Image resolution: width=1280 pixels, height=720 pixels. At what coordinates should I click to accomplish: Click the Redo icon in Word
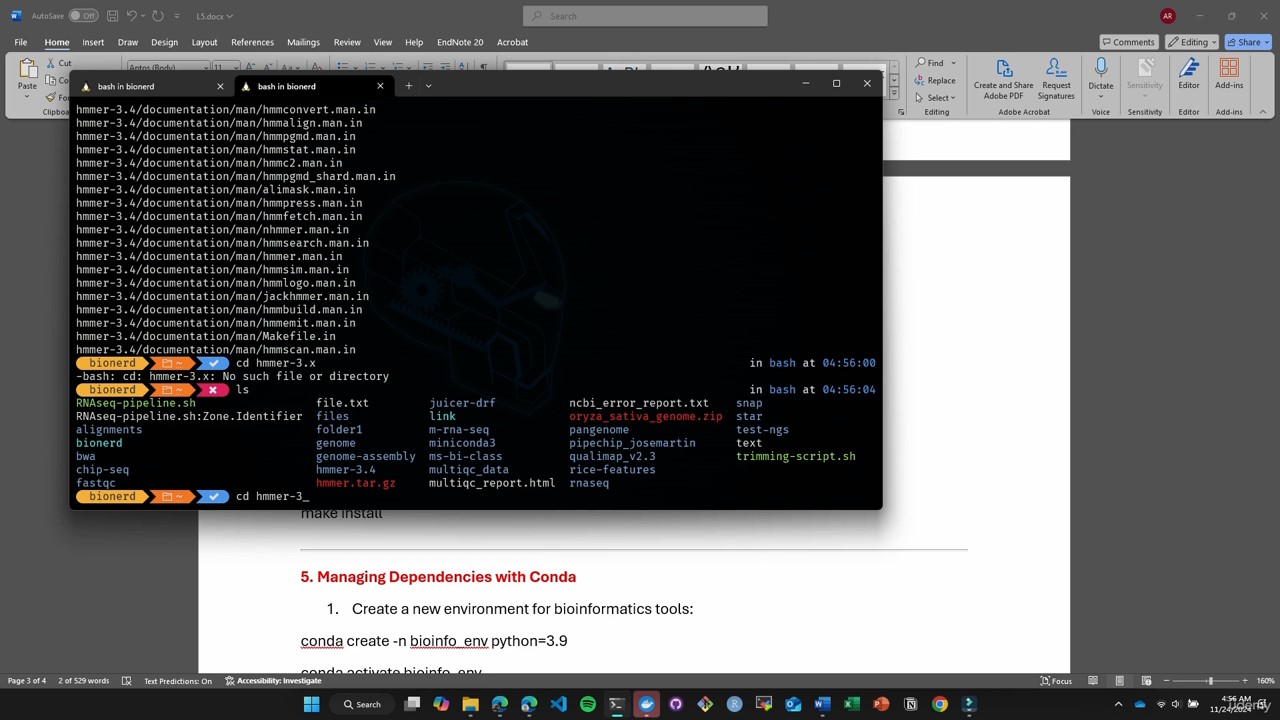pyautogui.click(x=159, y=16)
